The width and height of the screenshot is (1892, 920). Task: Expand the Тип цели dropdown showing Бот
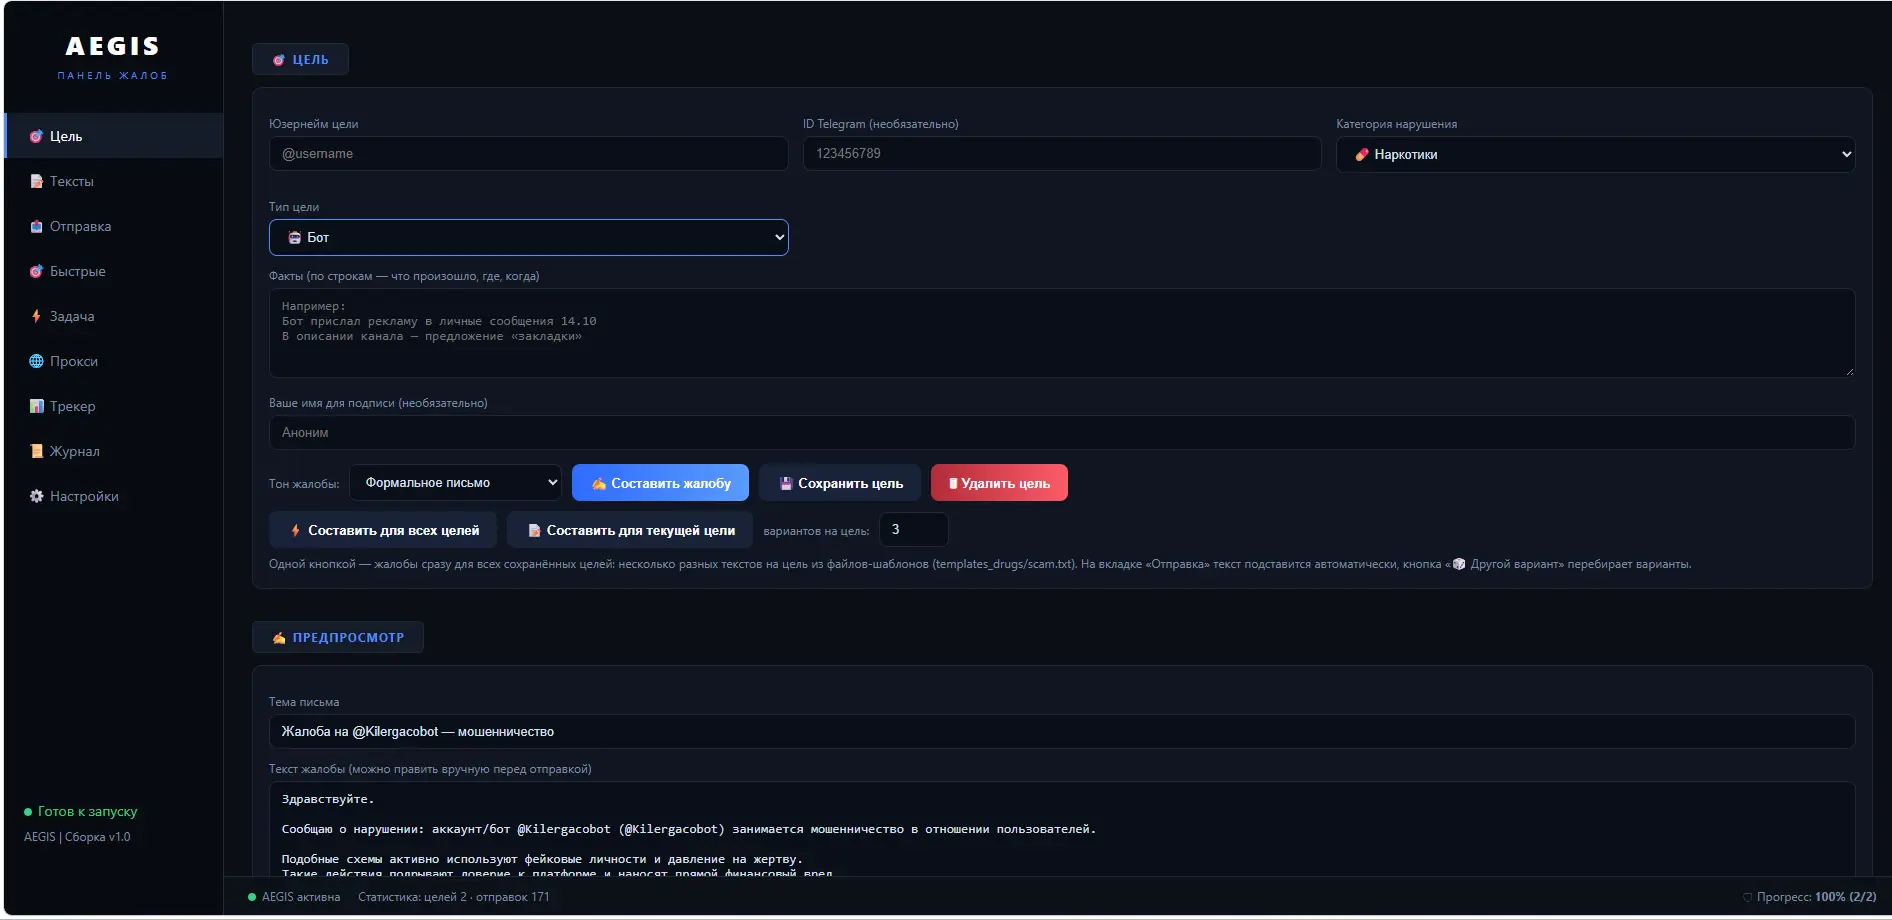click(x=528, y=237)
